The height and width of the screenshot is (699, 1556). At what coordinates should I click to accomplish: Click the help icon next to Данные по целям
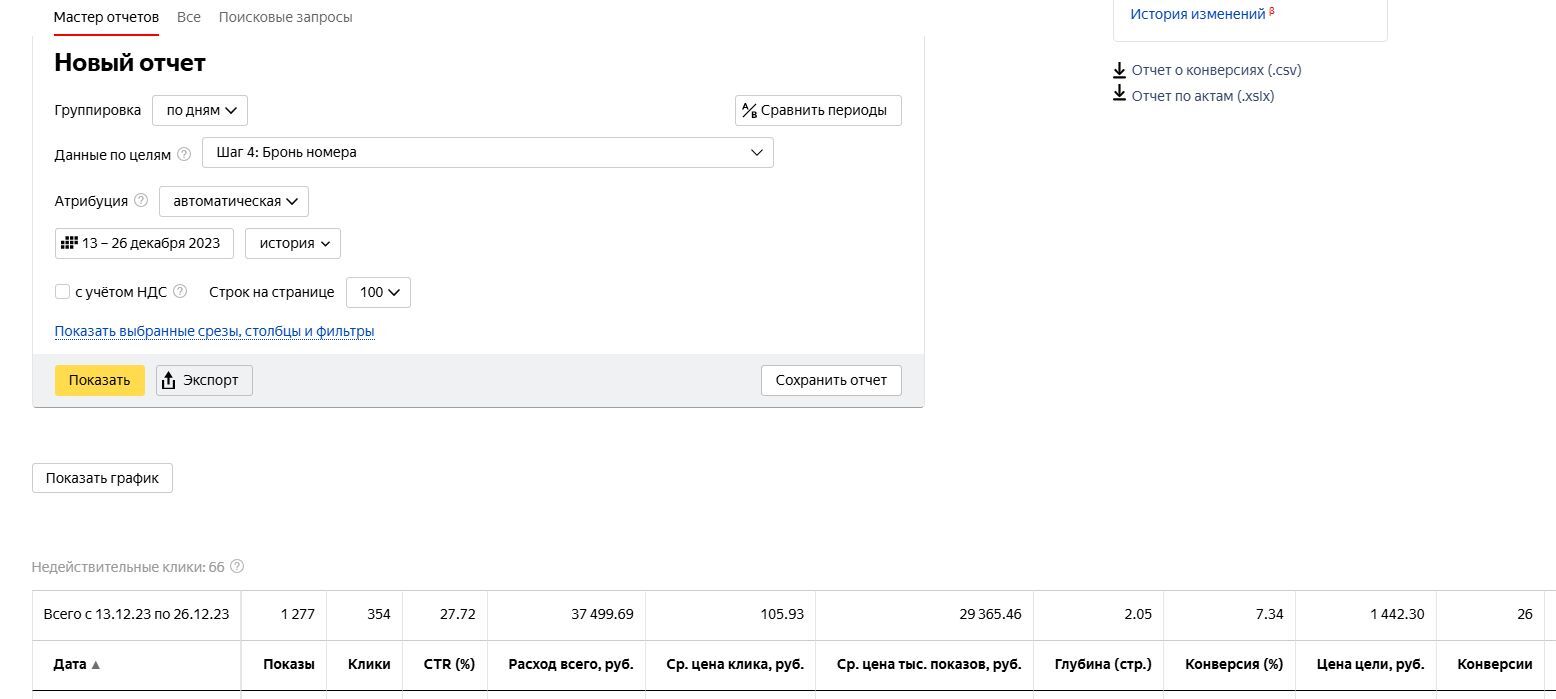click(184, 154)
